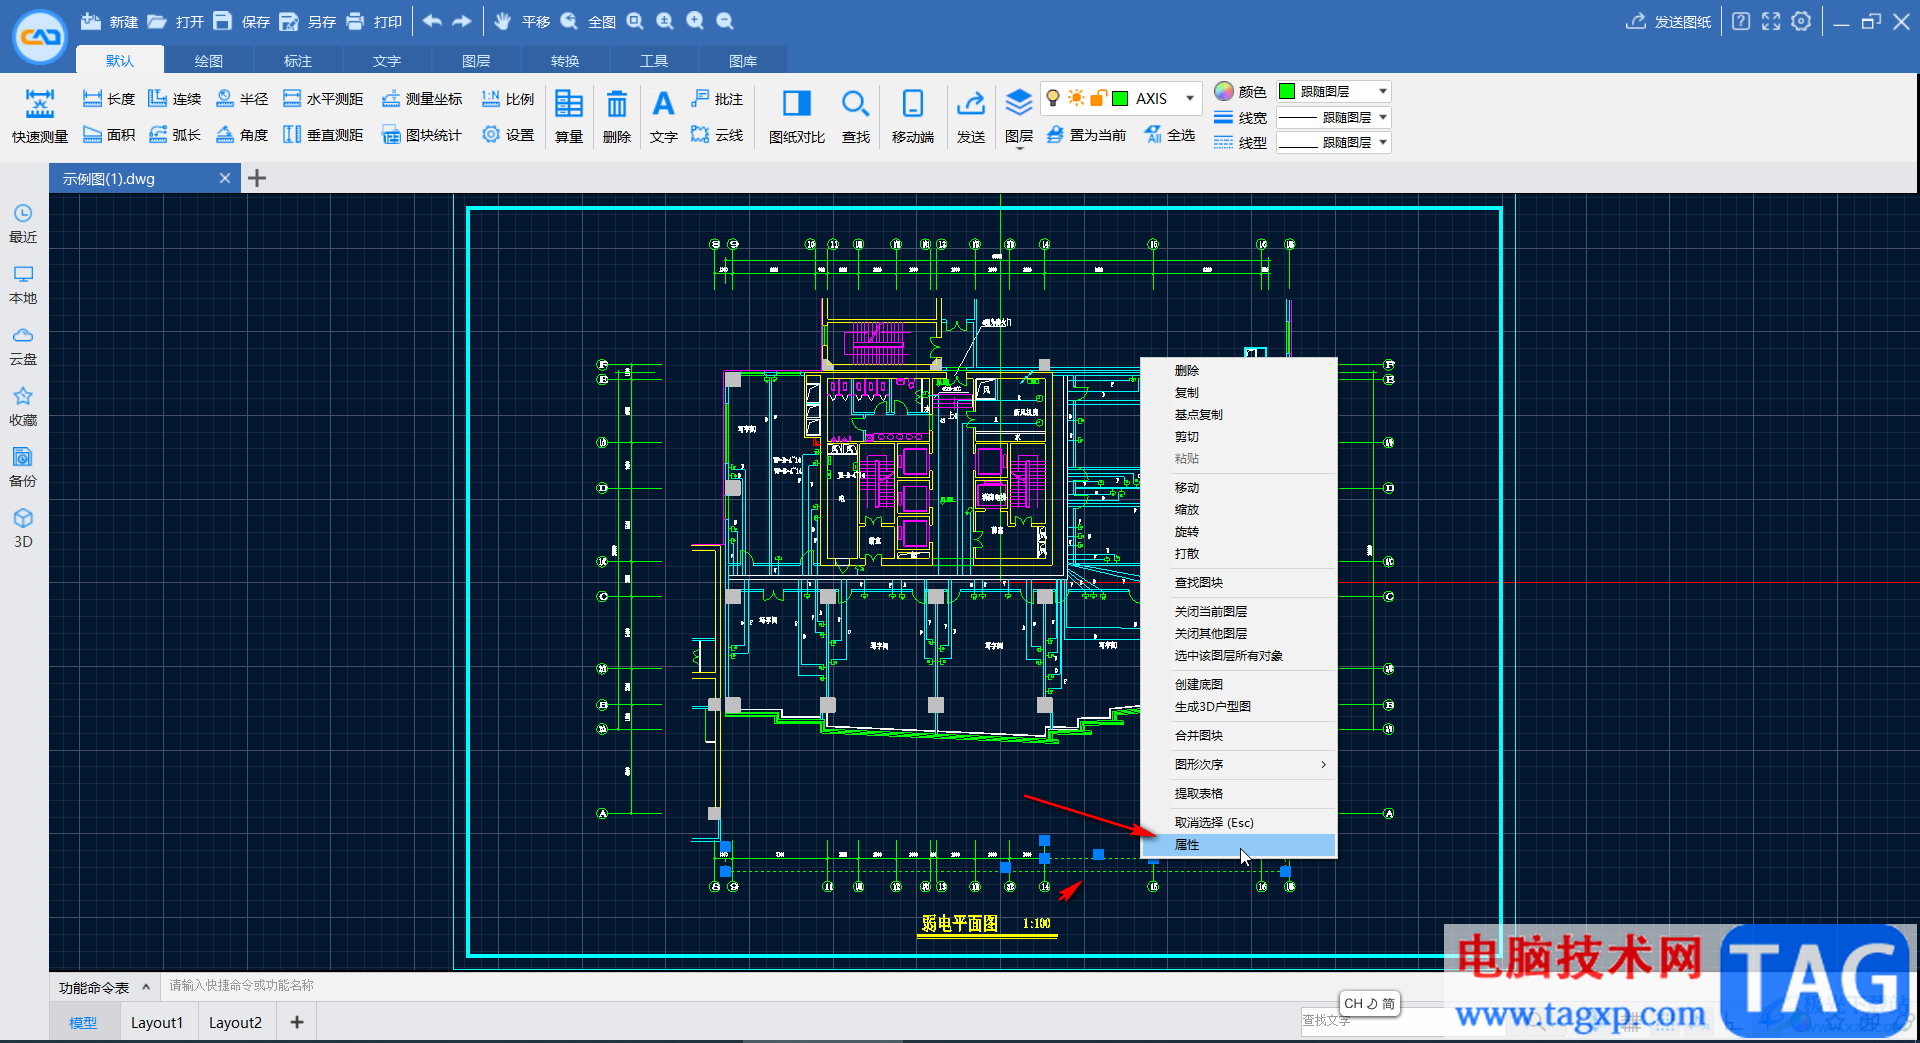The width and height of the screenshot is (1920, 1043).
Task: Choose Properties in the context menu
Action: (x=1187, y=845)
